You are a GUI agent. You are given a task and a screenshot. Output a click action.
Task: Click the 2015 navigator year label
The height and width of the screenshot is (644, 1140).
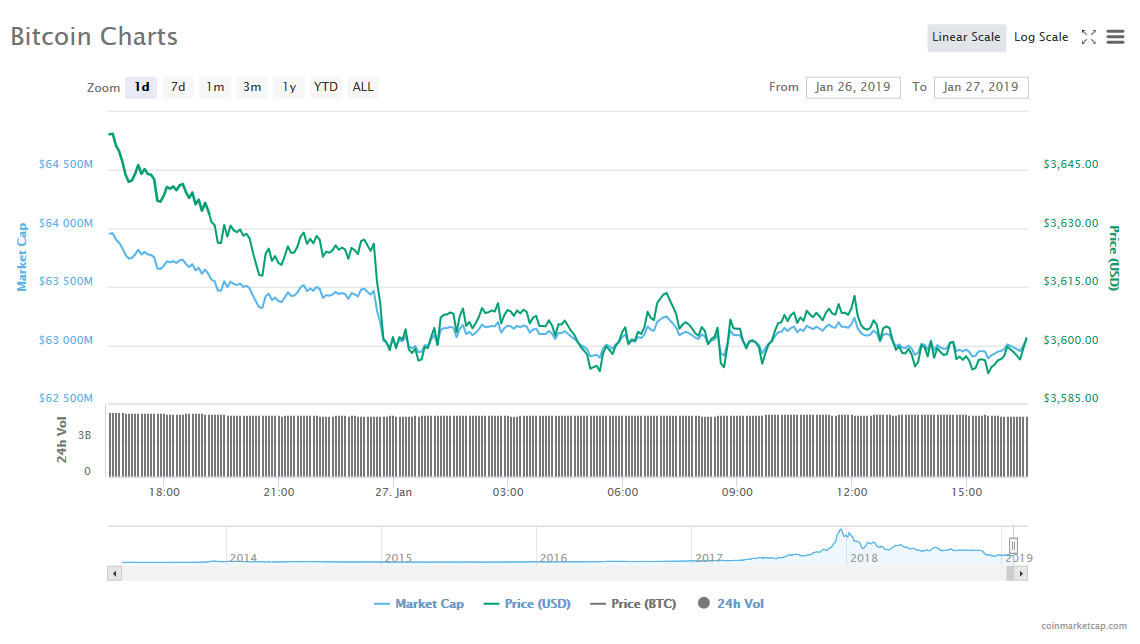[398, 558]
